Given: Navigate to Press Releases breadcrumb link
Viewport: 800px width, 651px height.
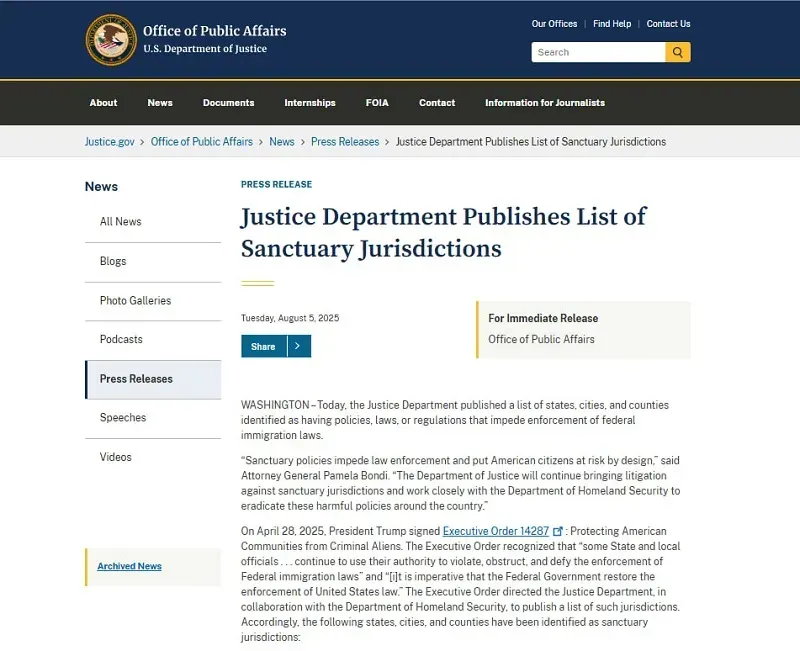Looking at the screenshot, I should click(x=345, y=142).
